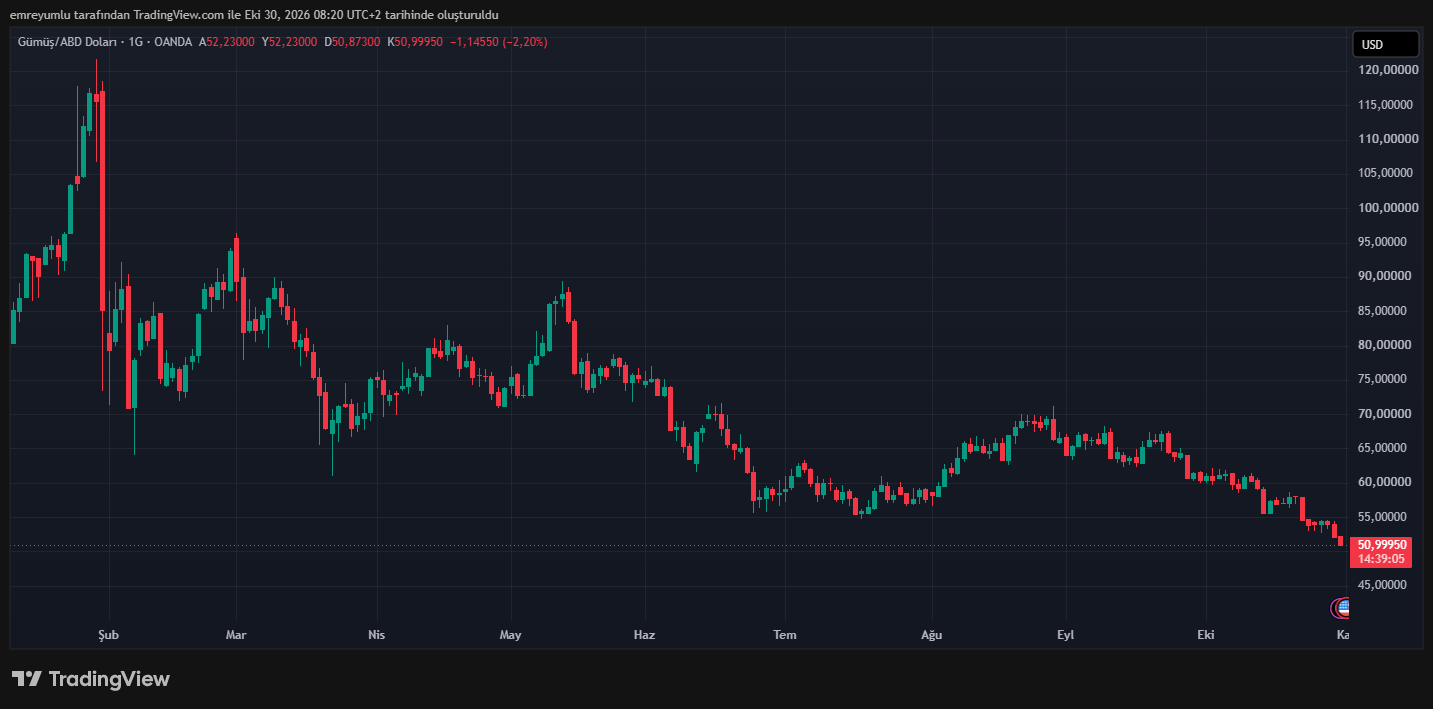
Task: Click the Tem month label on time axis
Action: pyautogui.click(x=785, y=635)
